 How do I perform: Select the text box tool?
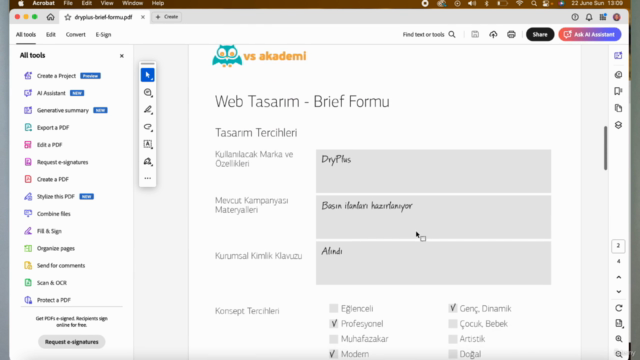148,144
